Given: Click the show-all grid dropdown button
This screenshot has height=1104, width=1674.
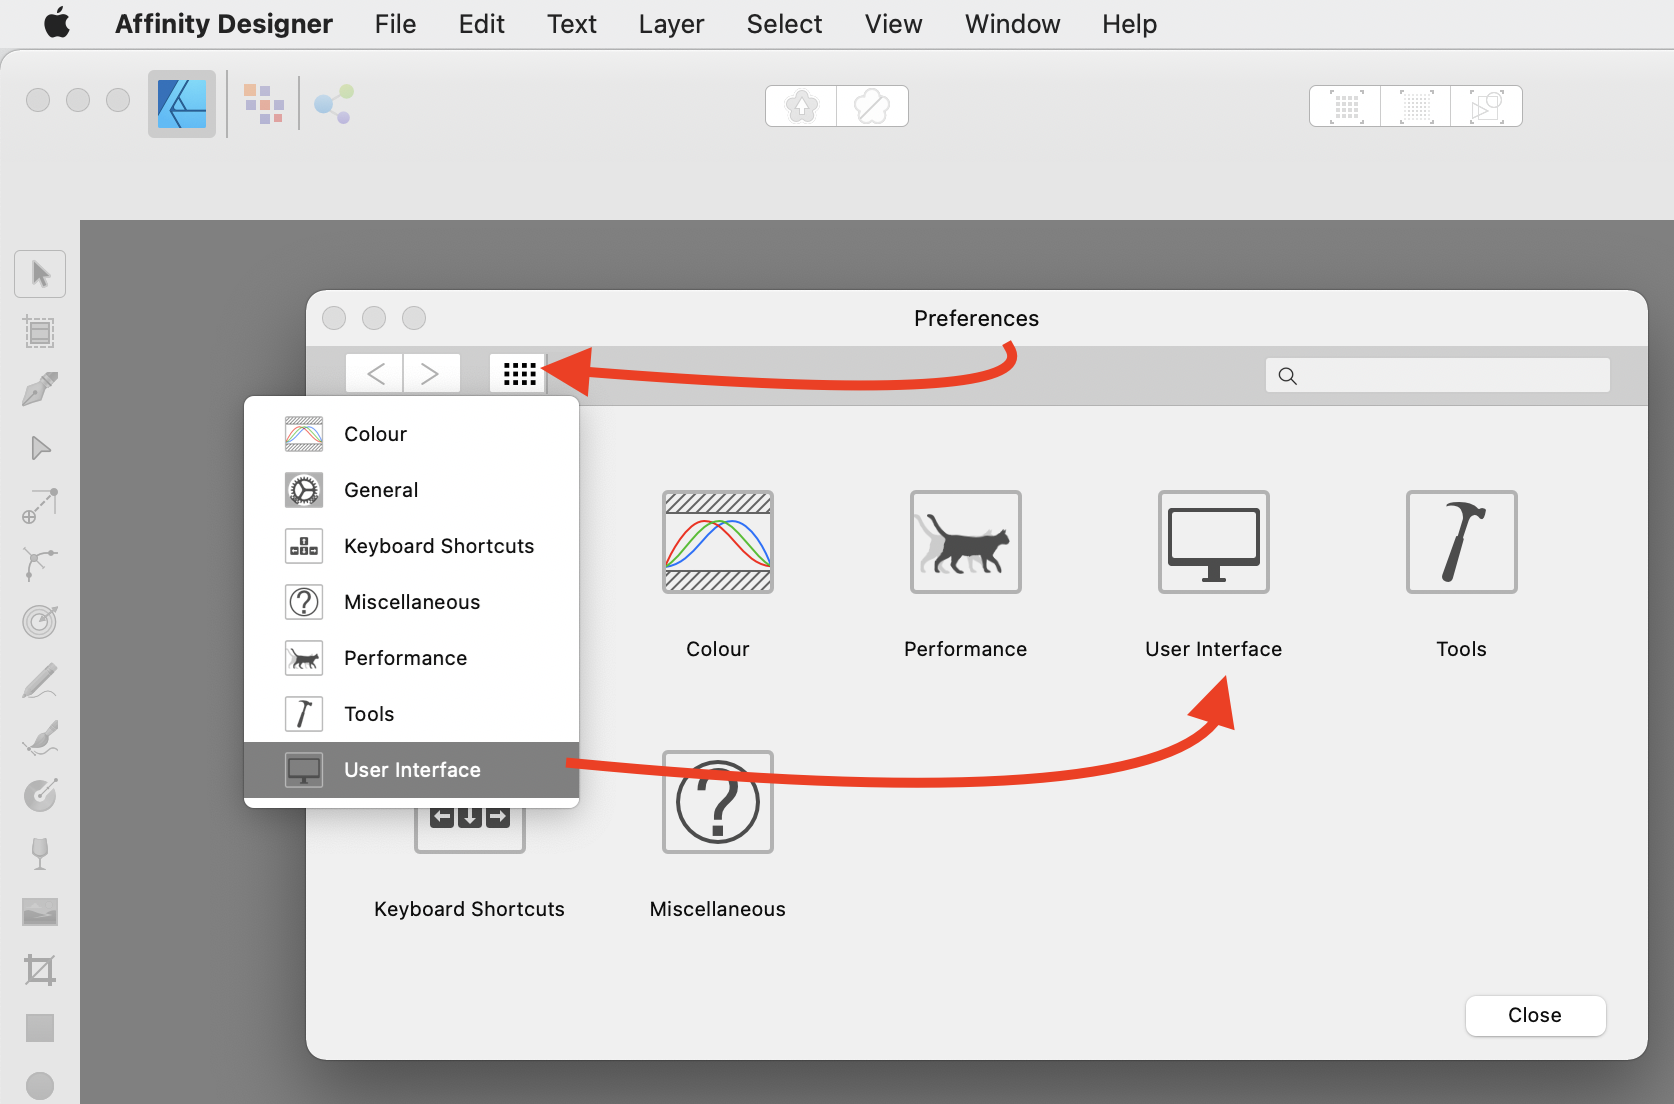Looking at the screenshot, I should click(519, 374).
